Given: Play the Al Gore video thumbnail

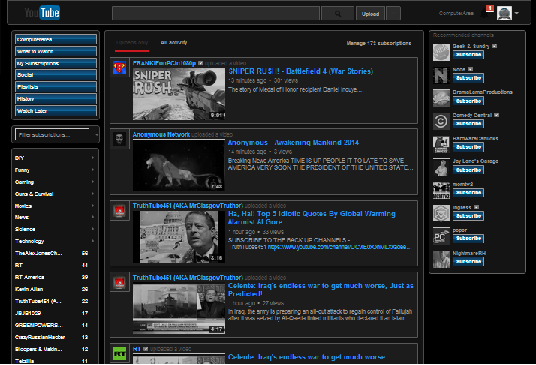Looking at the screenshot, I should (x=179, y=236).
